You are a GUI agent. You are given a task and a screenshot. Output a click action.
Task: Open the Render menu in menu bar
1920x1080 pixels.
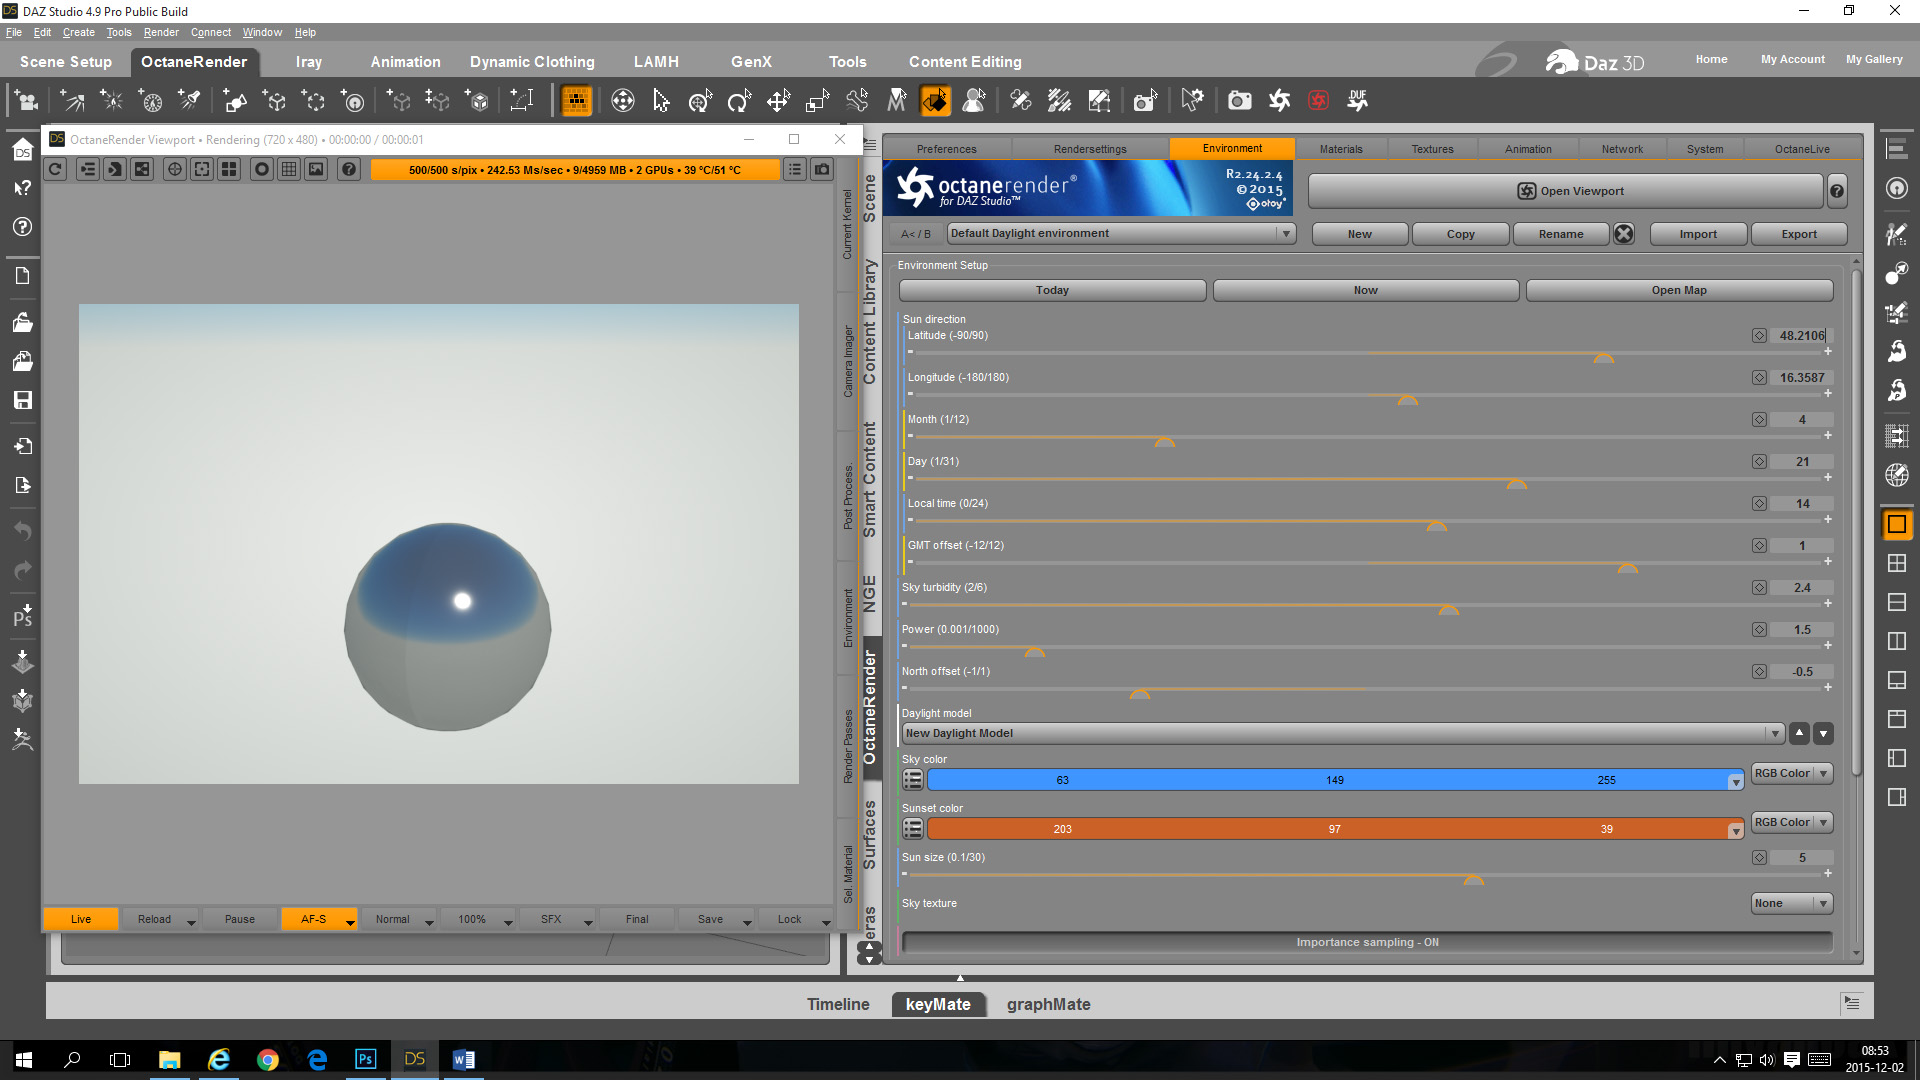161,32
